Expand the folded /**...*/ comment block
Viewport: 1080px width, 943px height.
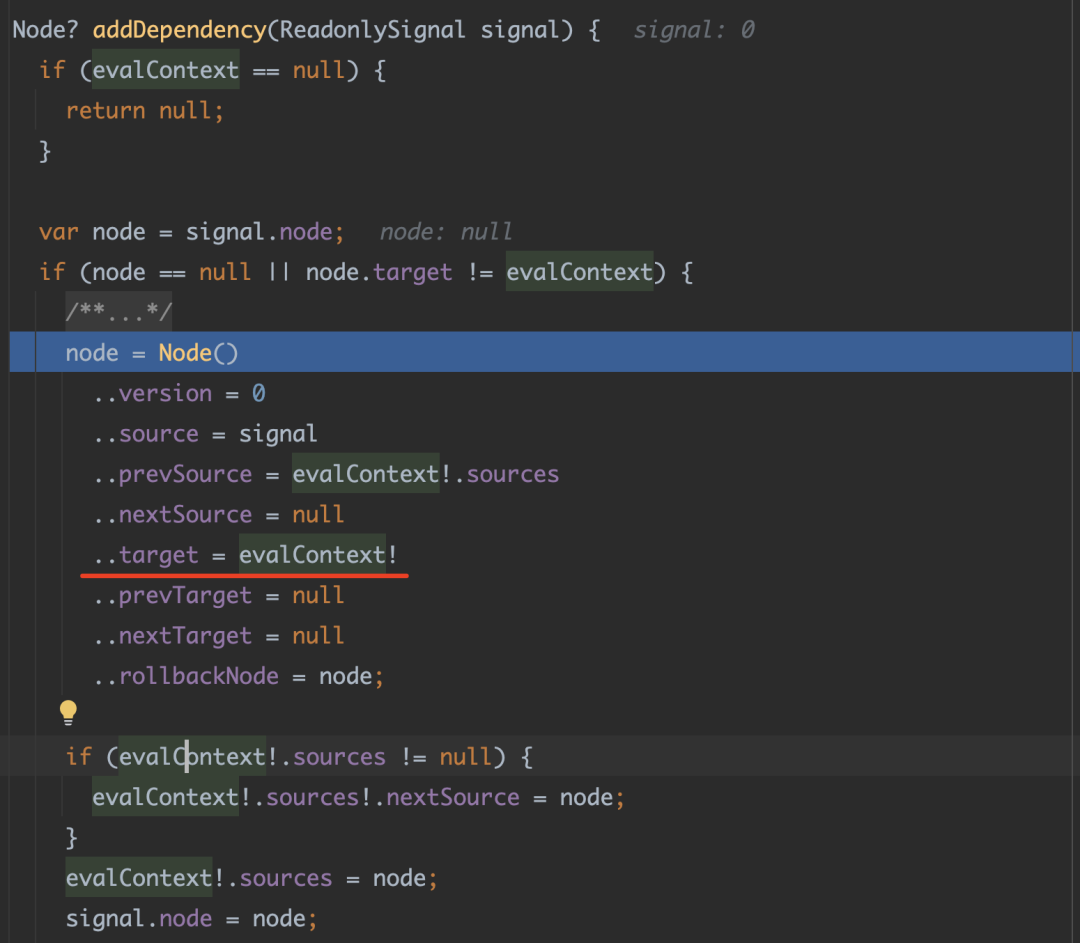point(118,313)
